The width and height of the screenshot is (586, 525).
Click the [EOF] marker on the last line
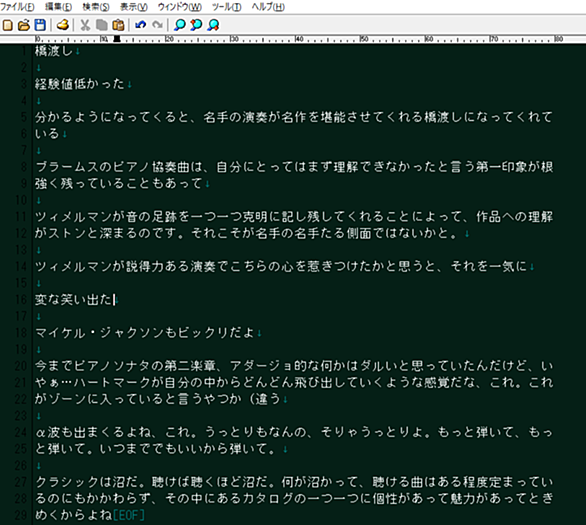point(129,515)
